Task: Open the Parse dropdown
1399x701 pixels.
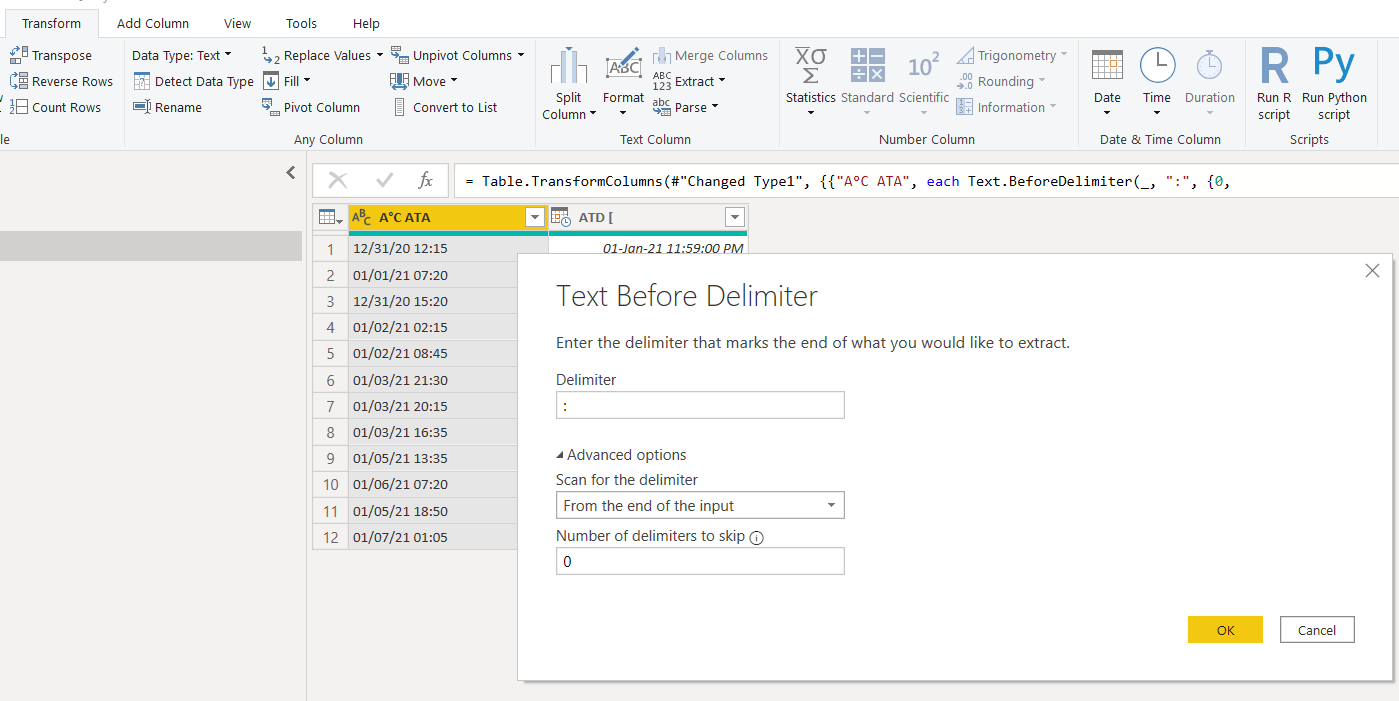Action: click(686, 107)
